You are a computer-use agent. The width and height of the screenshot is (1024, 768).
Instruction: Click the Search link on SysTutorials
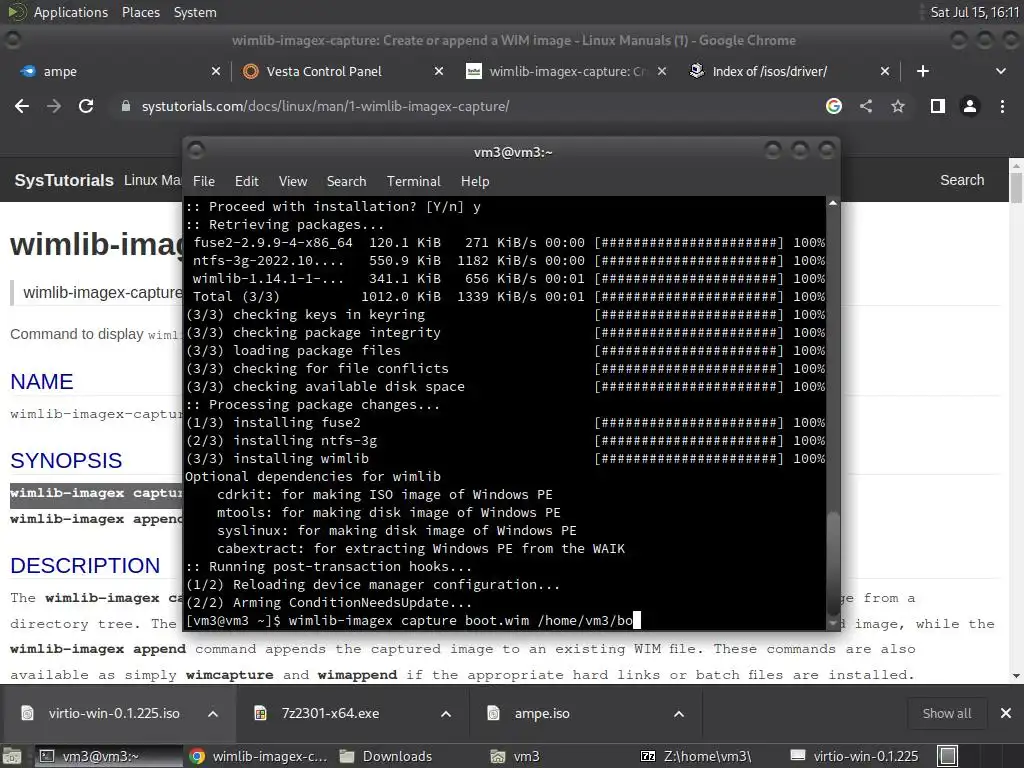click(962, 180)
